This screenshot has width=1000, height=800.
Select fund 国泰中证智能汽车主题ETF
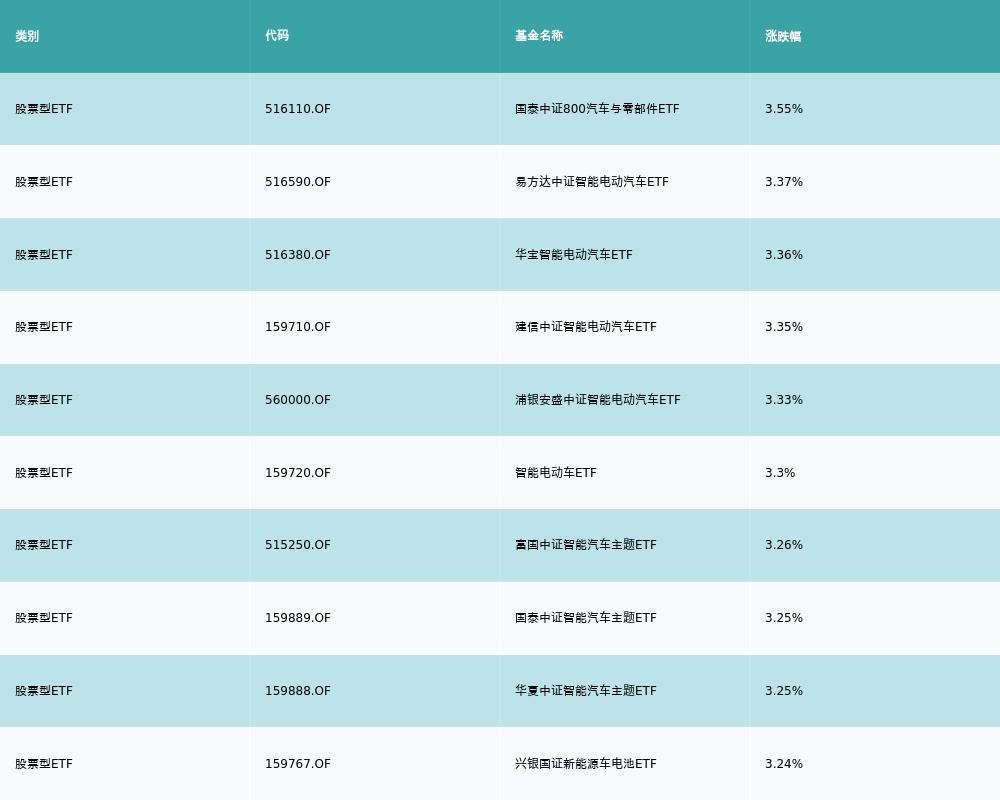tap(585, 618)
